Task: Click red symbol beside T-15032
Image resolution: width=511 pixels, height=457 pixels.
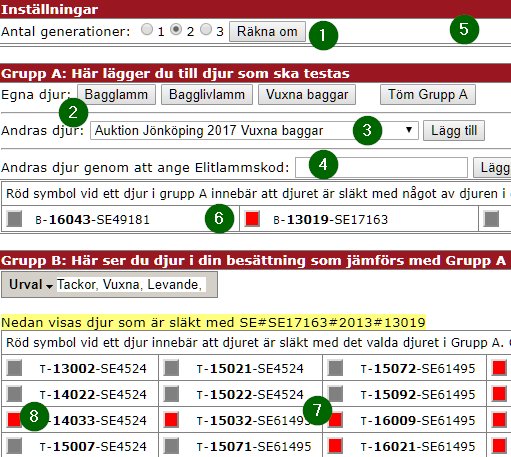Action: (x=171, y=420)
